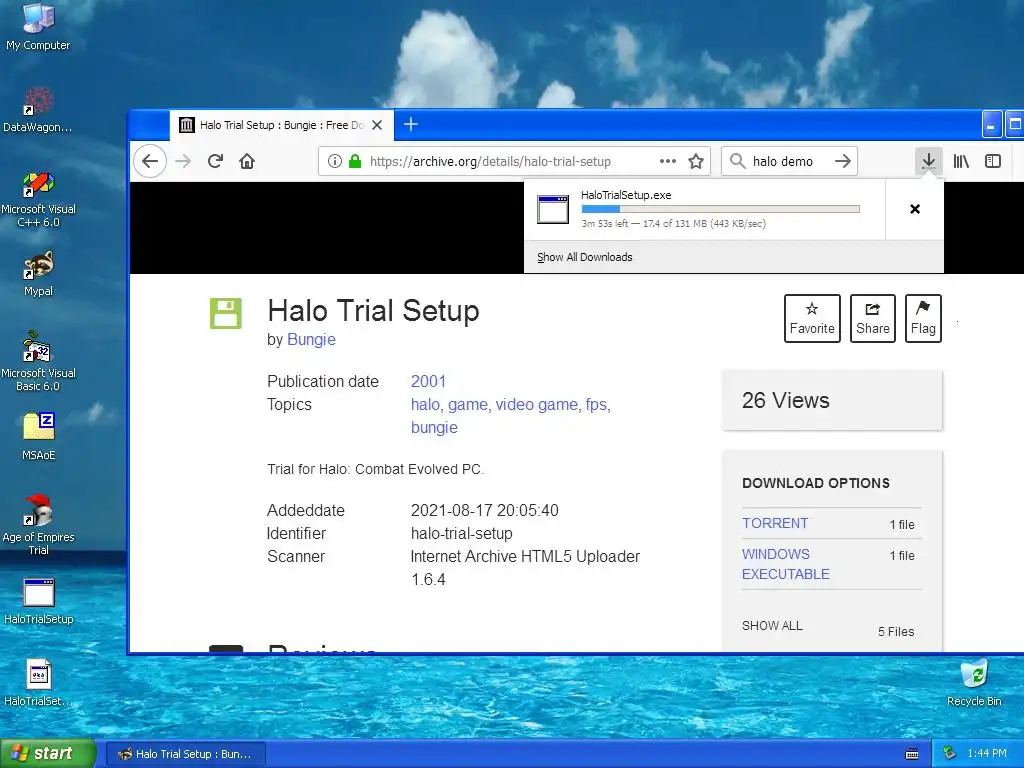Select Microsoft Visual Basic 6.0 shortcut
Image resolution: width=1024 pixels, height=768 pixels.
click(x=38, y=361)
